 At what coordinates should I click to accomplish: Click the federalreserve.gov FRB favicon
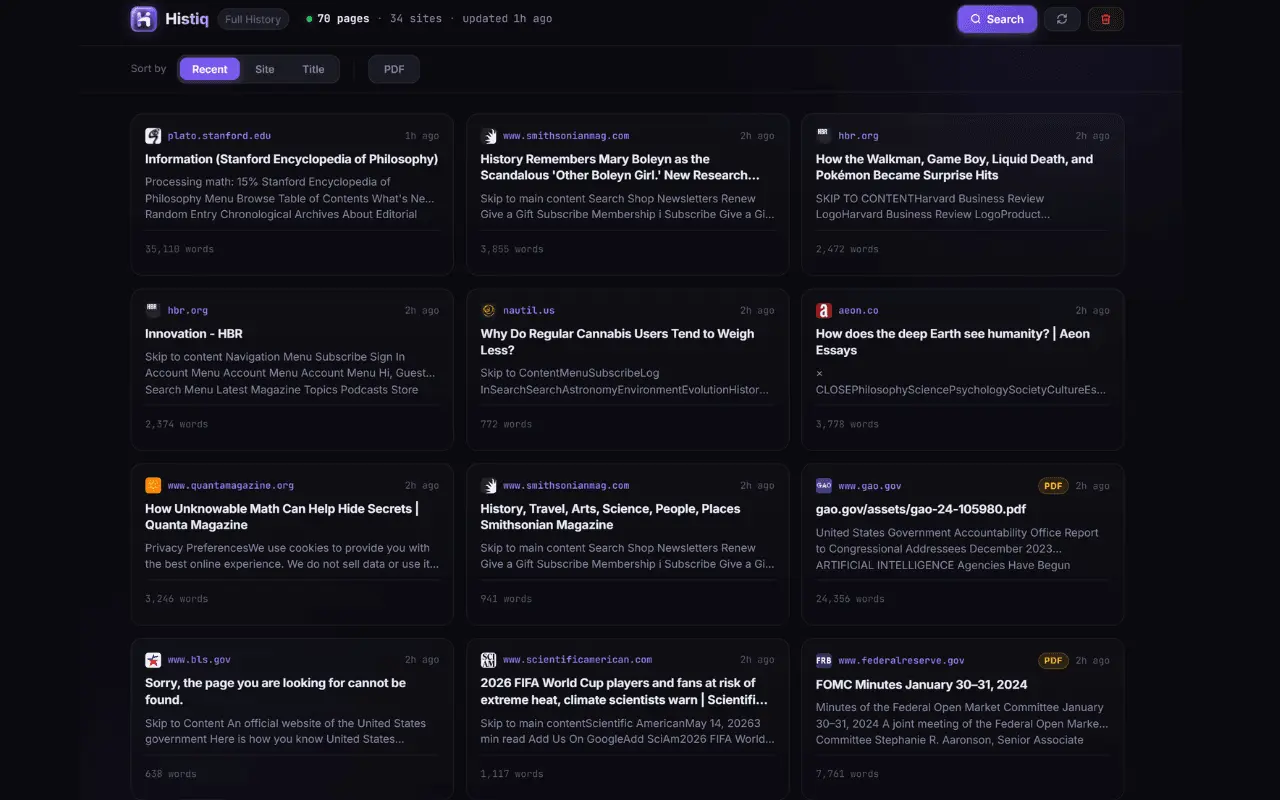pos(824,660)
